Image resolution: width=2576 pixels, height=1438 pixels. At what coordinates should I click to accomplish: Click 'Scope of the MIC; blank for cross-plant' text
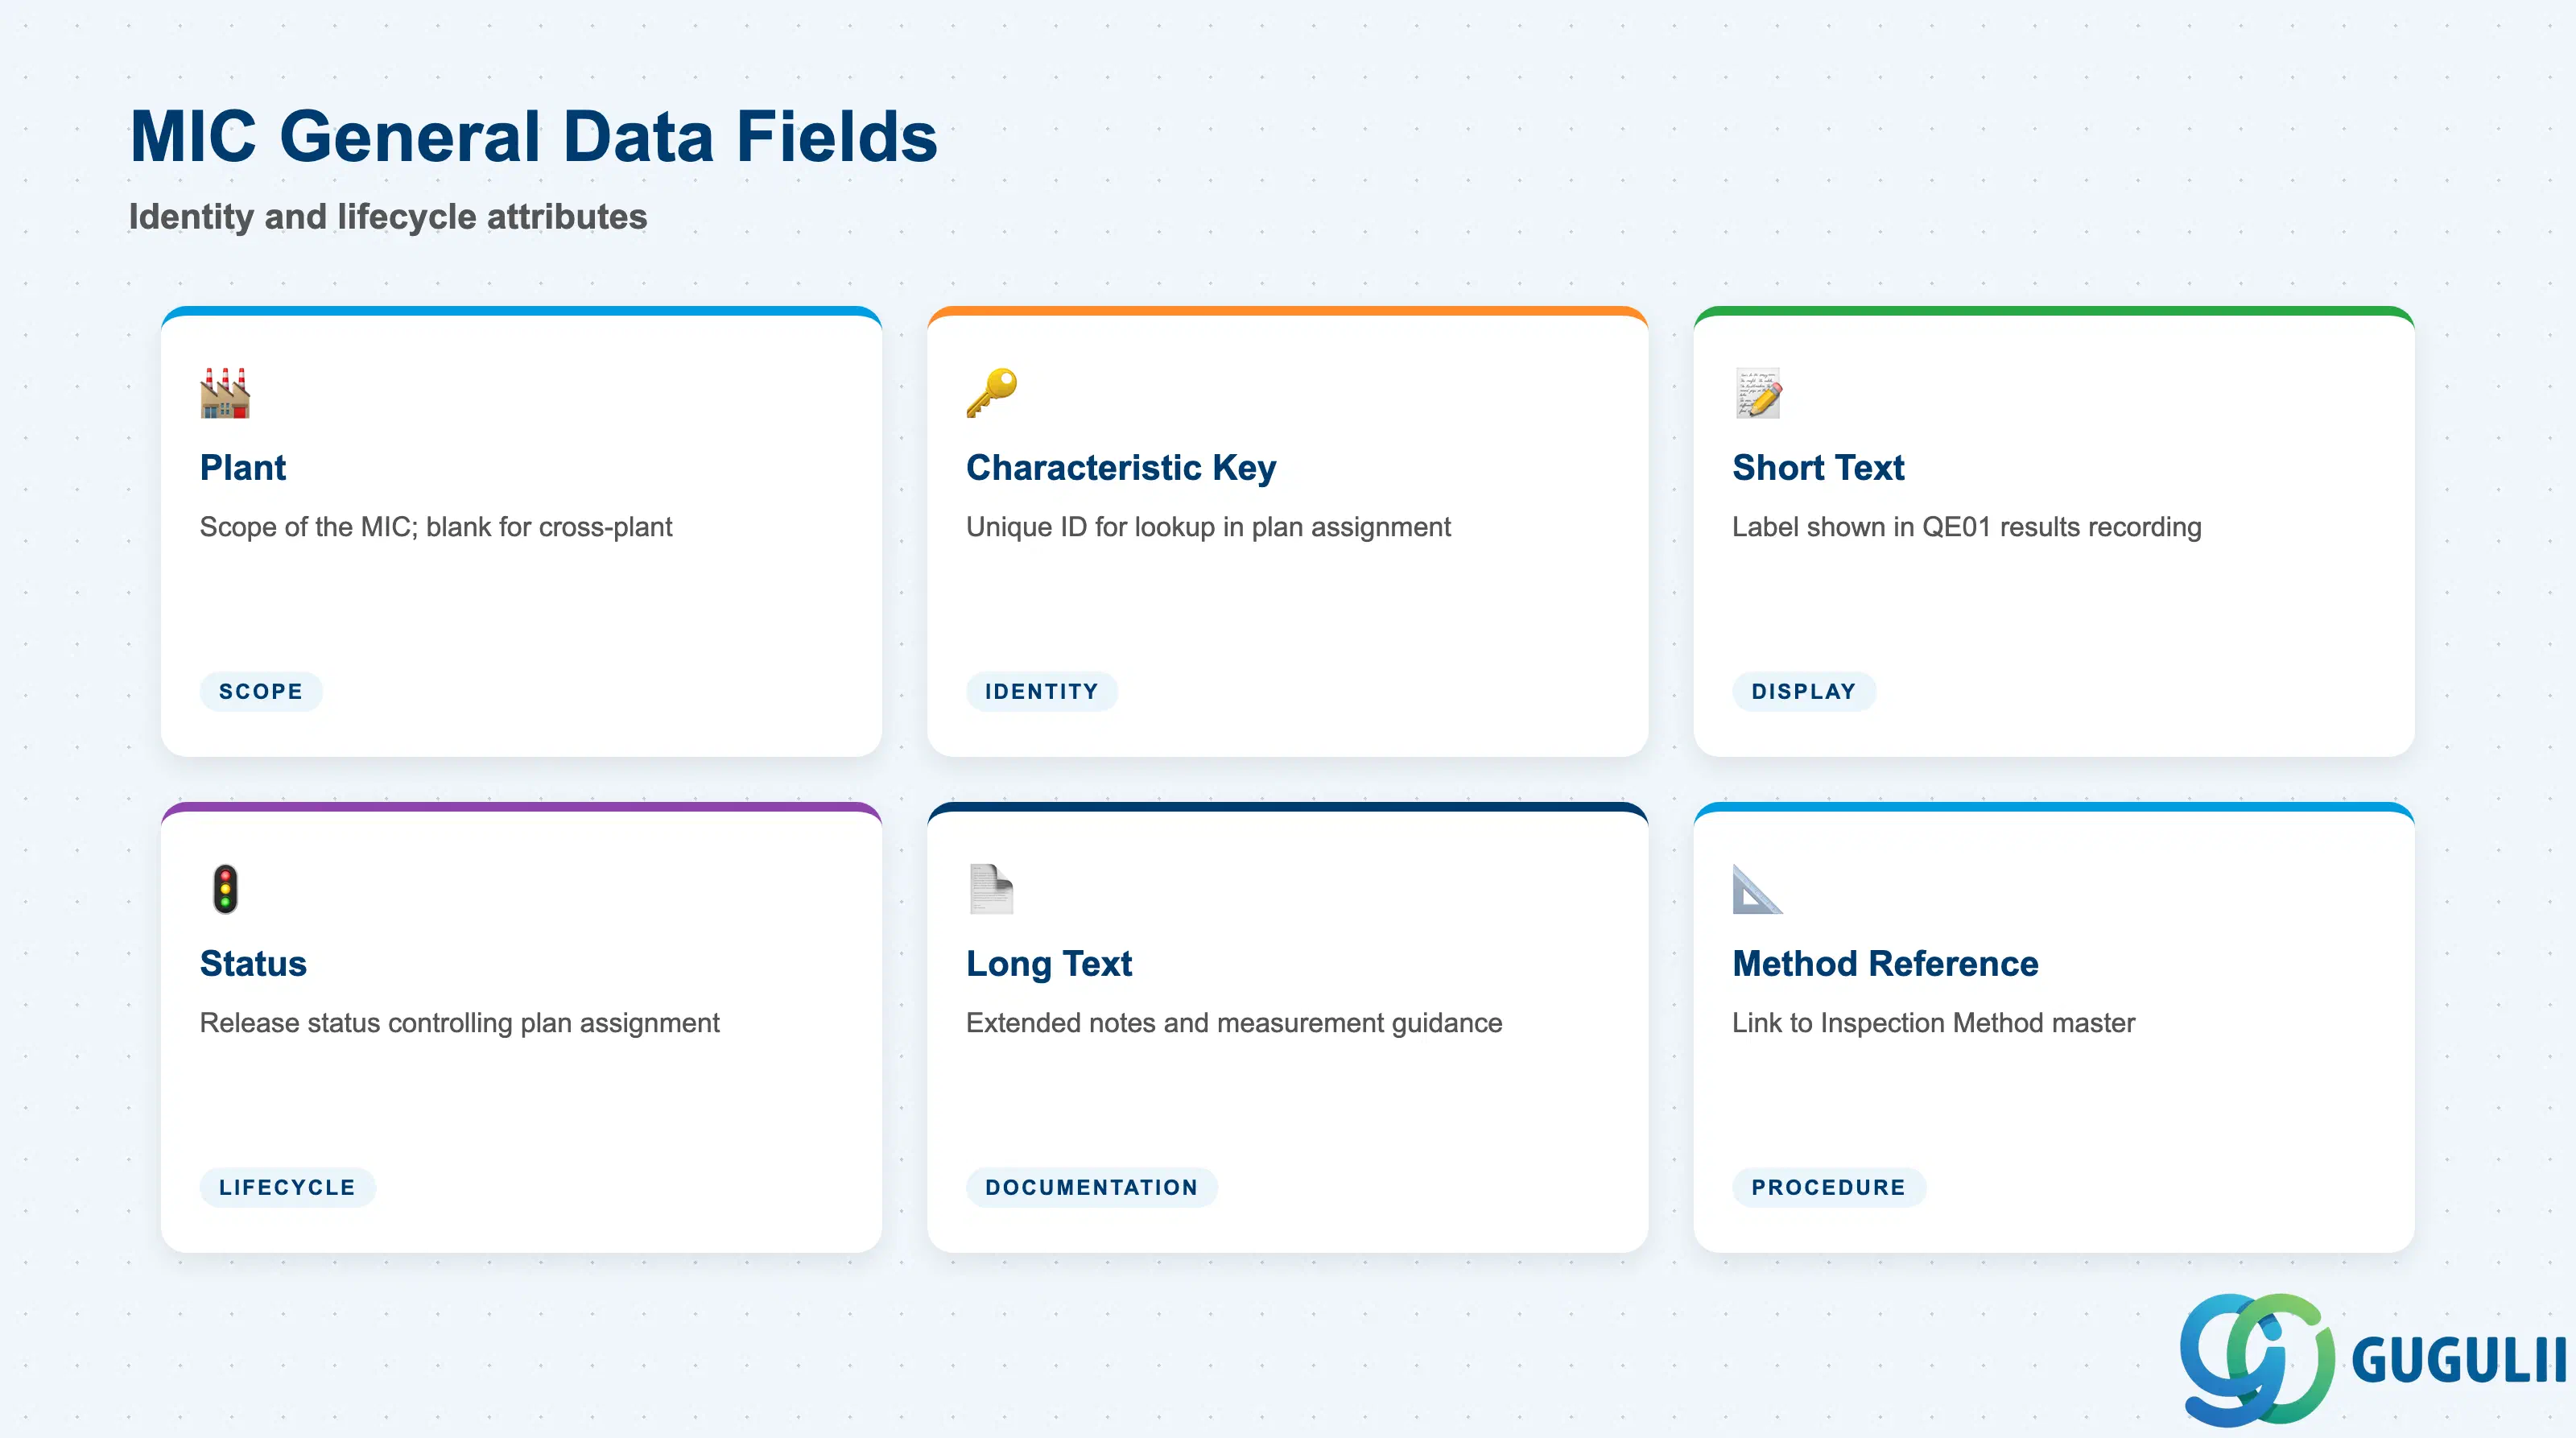point(436,527)
